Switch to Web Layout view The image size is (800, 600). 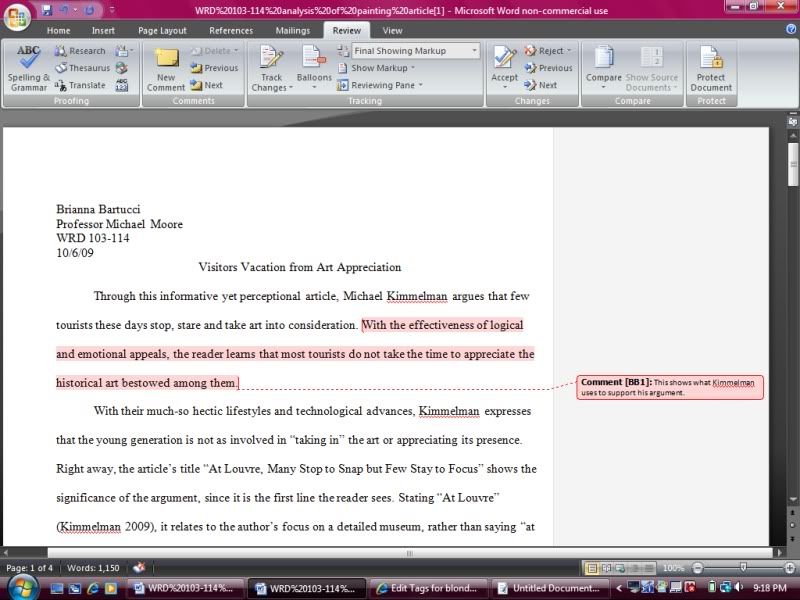620,568
